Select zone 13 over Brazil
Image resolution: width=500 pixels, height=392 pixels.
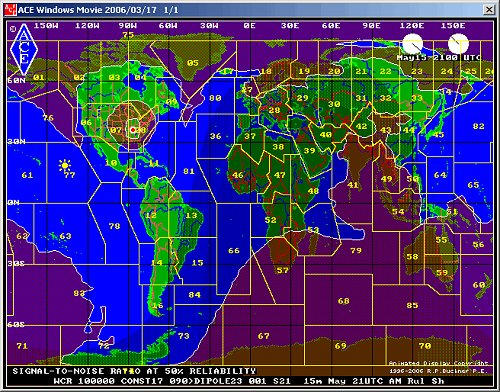coord(191,215)
